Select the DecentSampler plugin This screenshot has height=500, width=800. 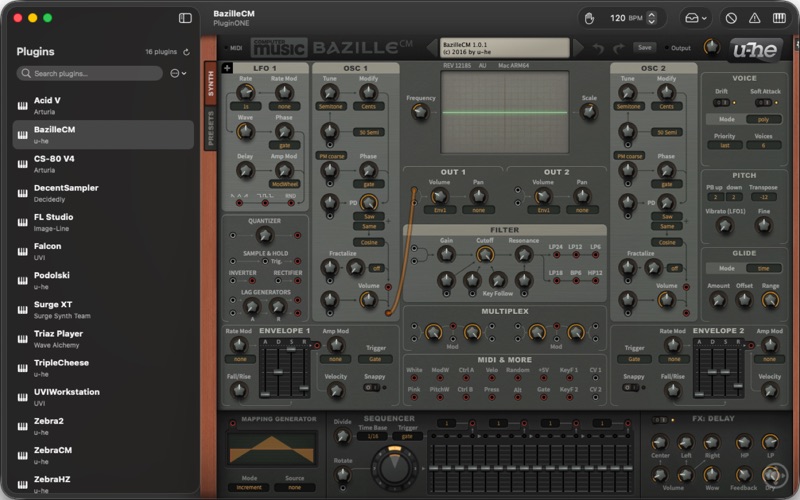(103, 193)
